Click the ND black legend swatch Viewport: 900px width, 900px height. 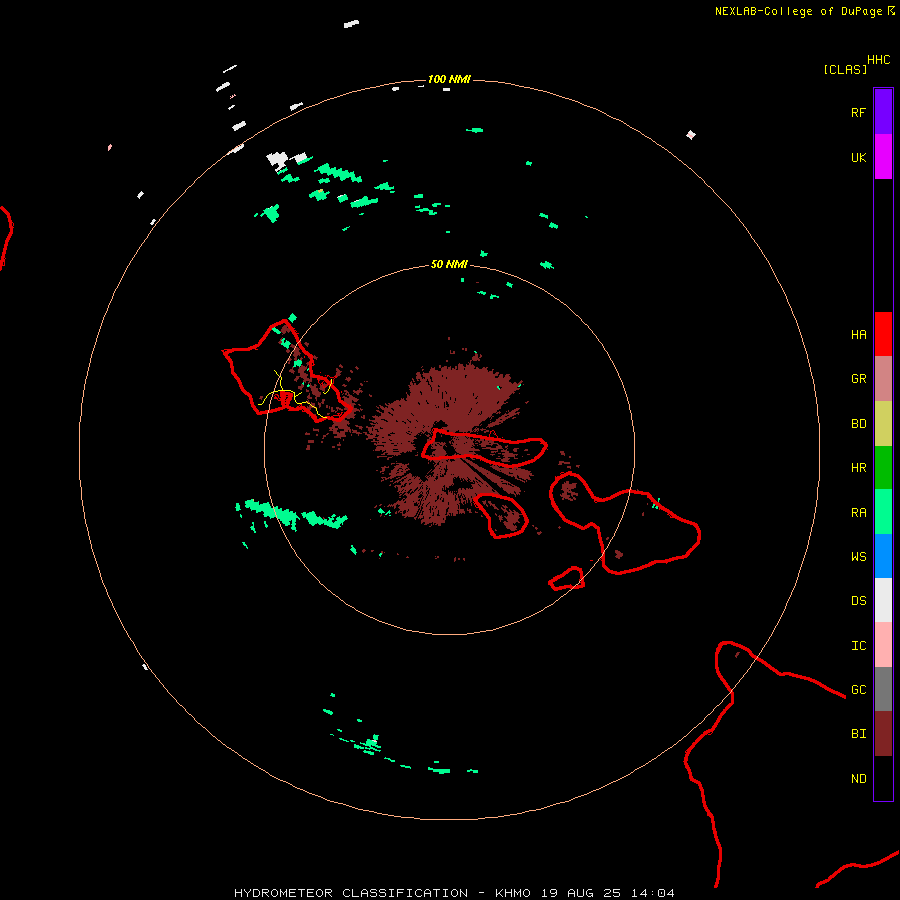tap(883, 778)
